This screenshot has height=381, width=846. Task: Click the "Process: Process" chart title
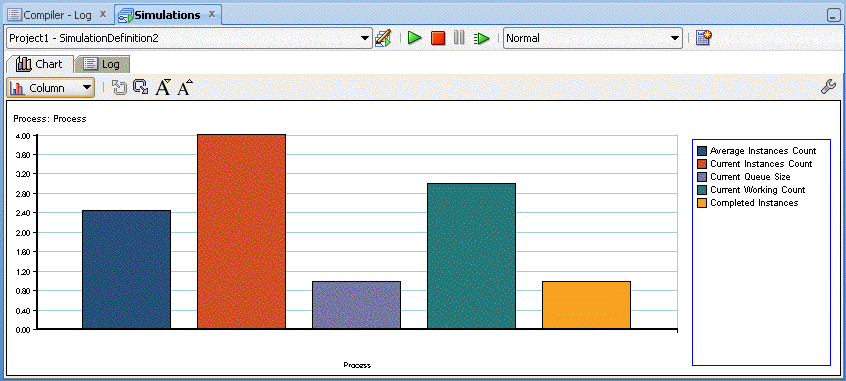click(x=50, y=119)
